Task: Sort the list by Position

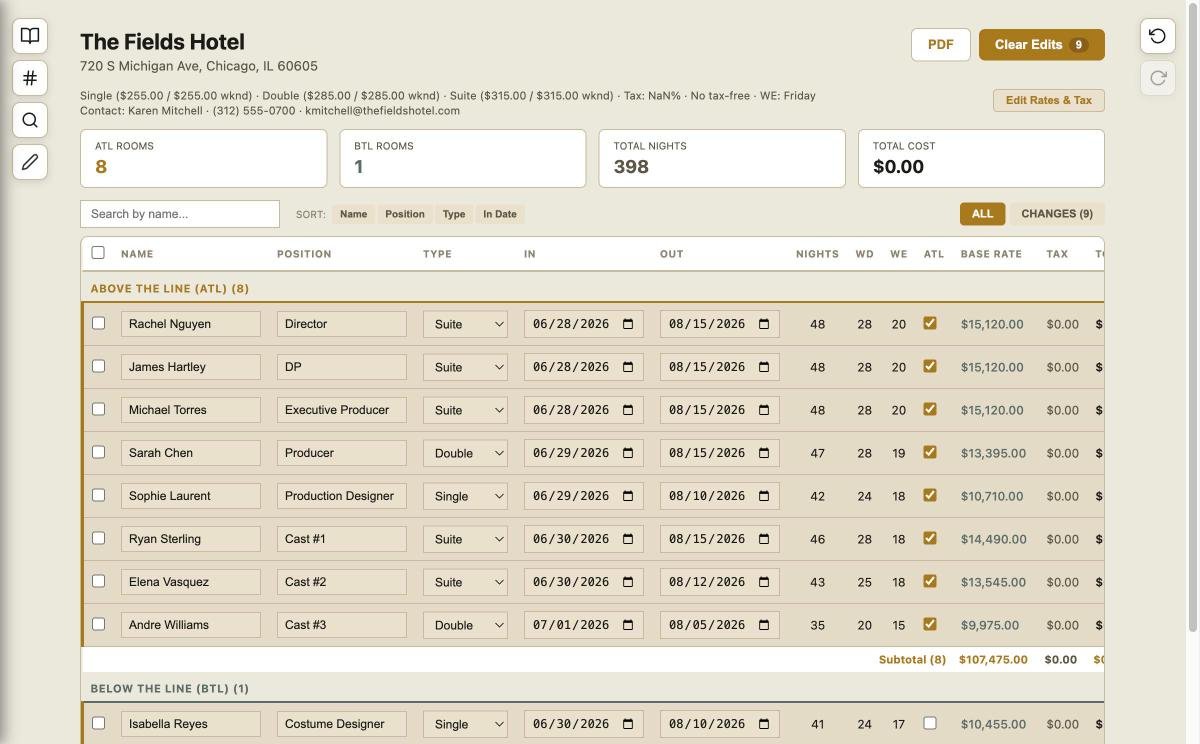Action: click(405, 214)
